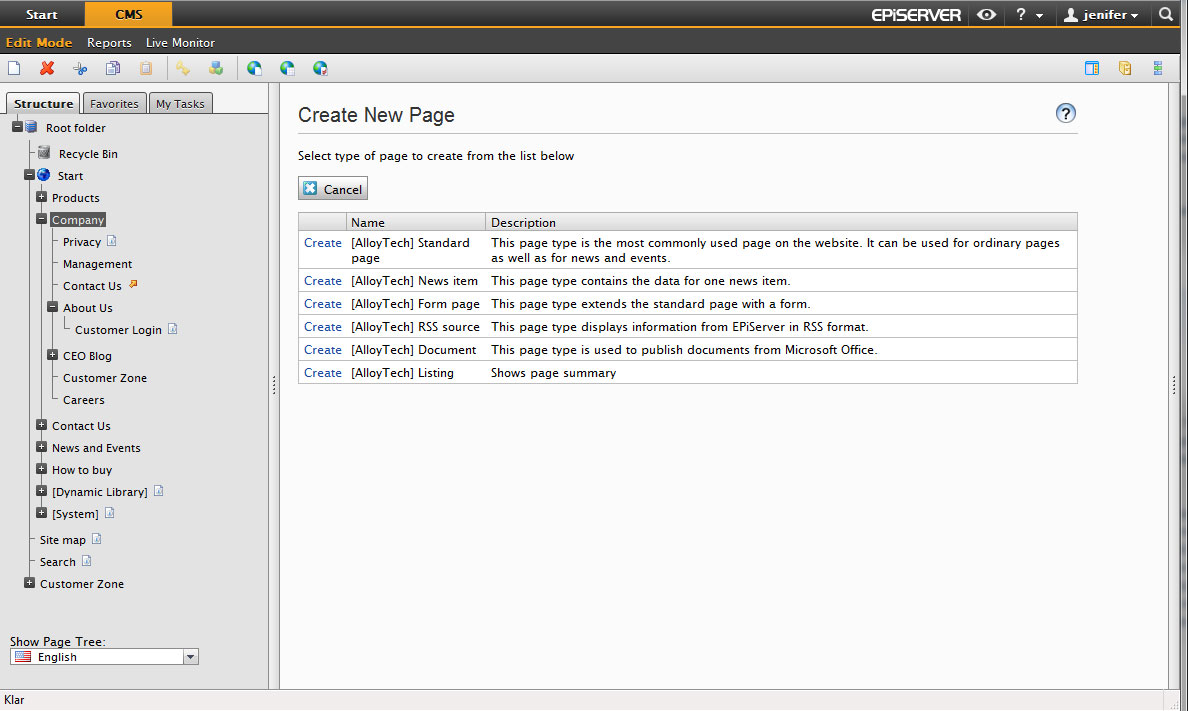Image resolution: width=1188 pixels, height=711 pixels.
Task: Click the Recycle Bin icon in tree
Action: tap(44, 153)
